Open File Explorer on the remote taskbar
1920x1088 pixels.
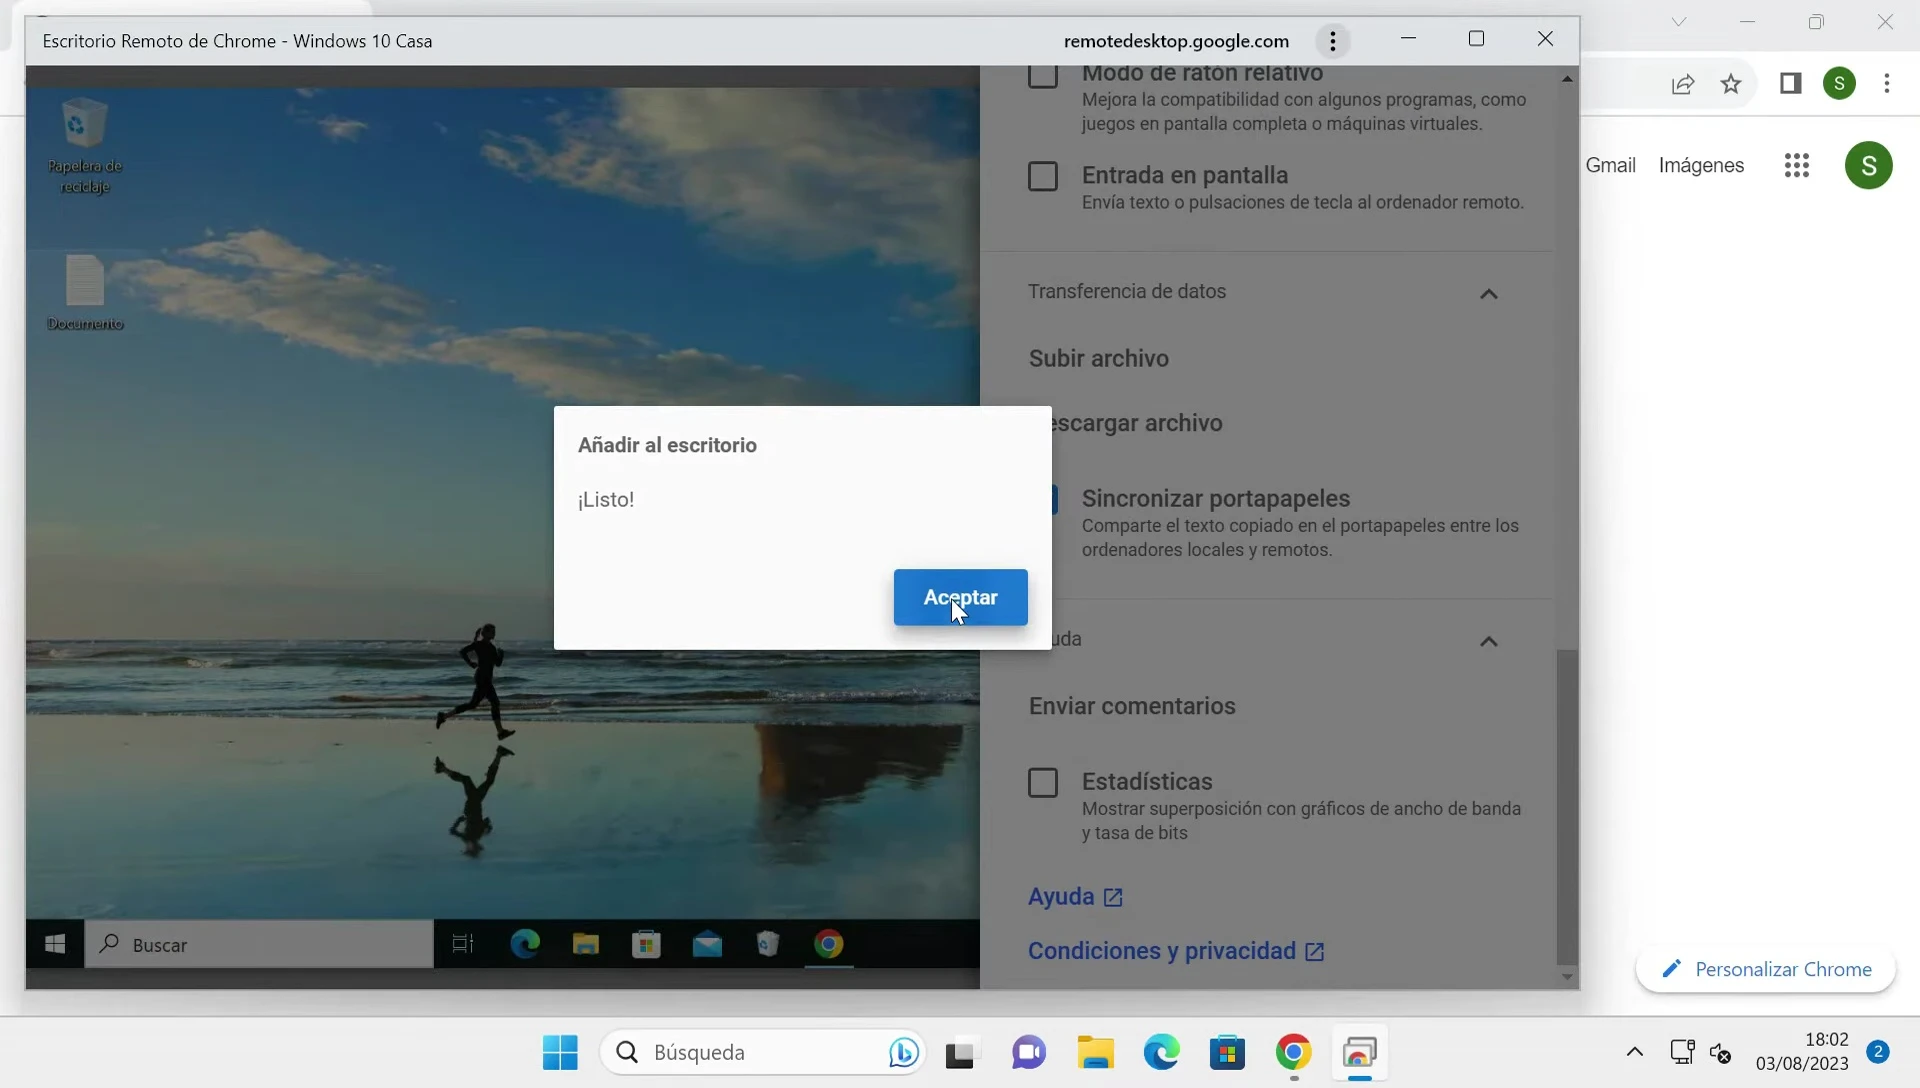coord(585,944)
